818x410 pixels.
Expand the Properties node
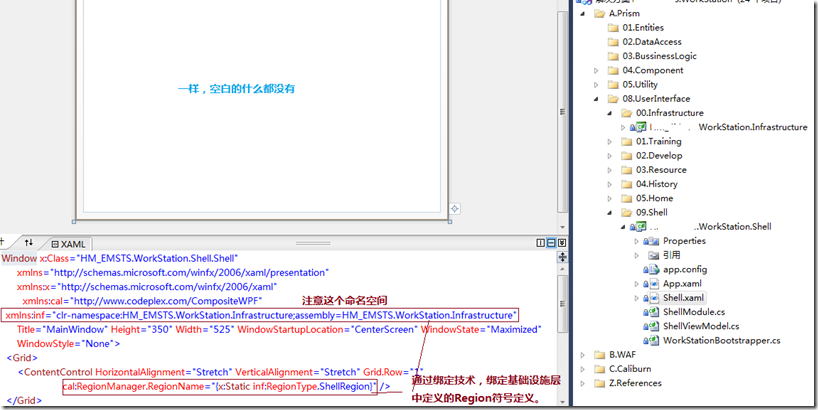[x=636, y=241]
